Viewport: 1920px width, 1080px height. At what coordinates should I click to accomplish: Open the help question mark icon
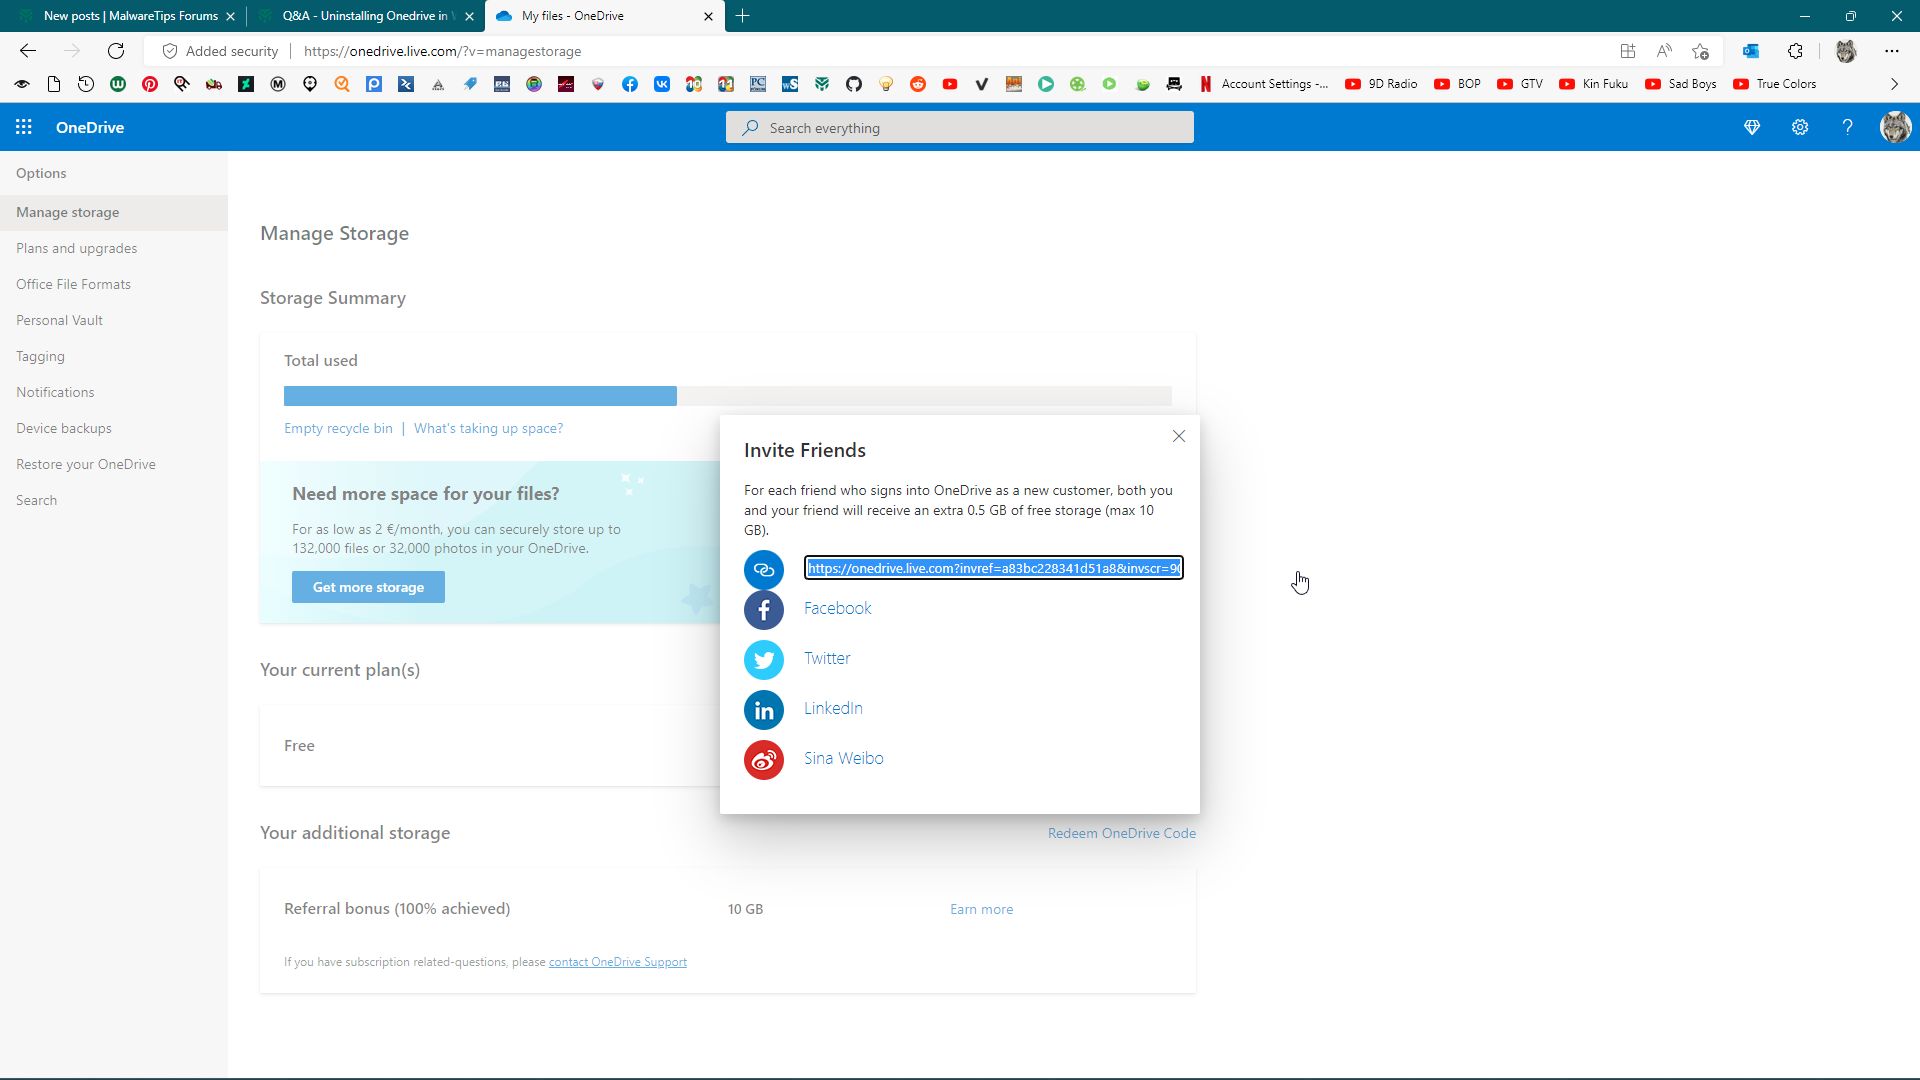[x=1848, y=127]
